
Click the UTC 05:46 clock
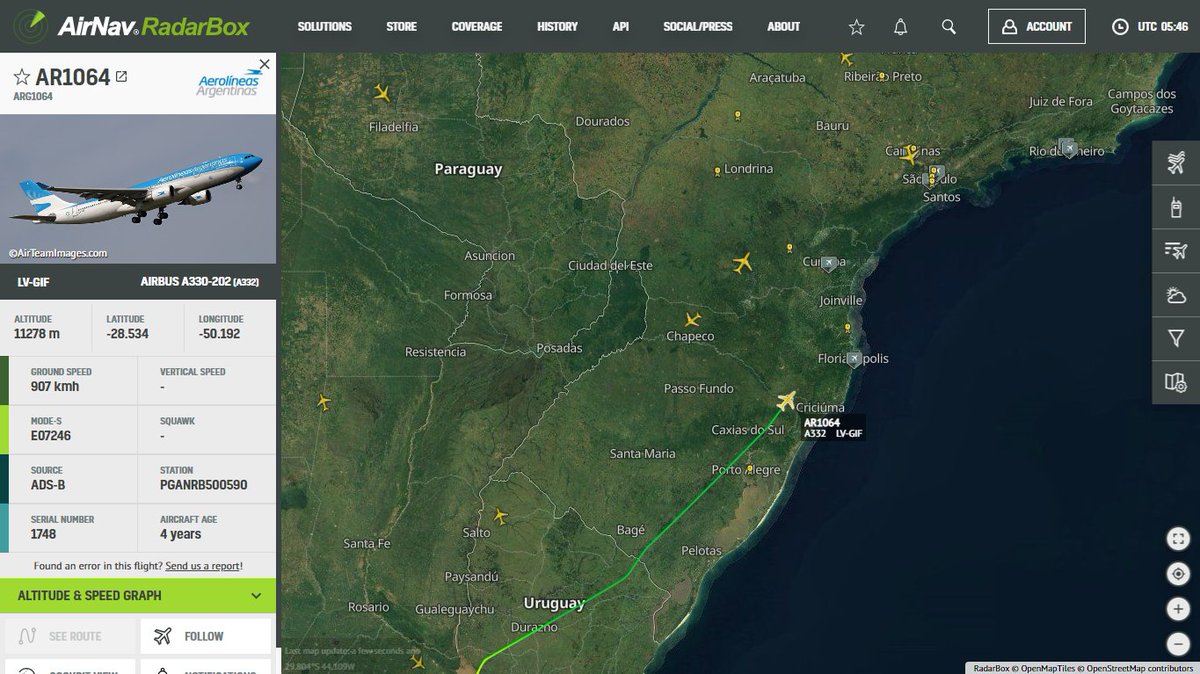(x=1150, y=27)
